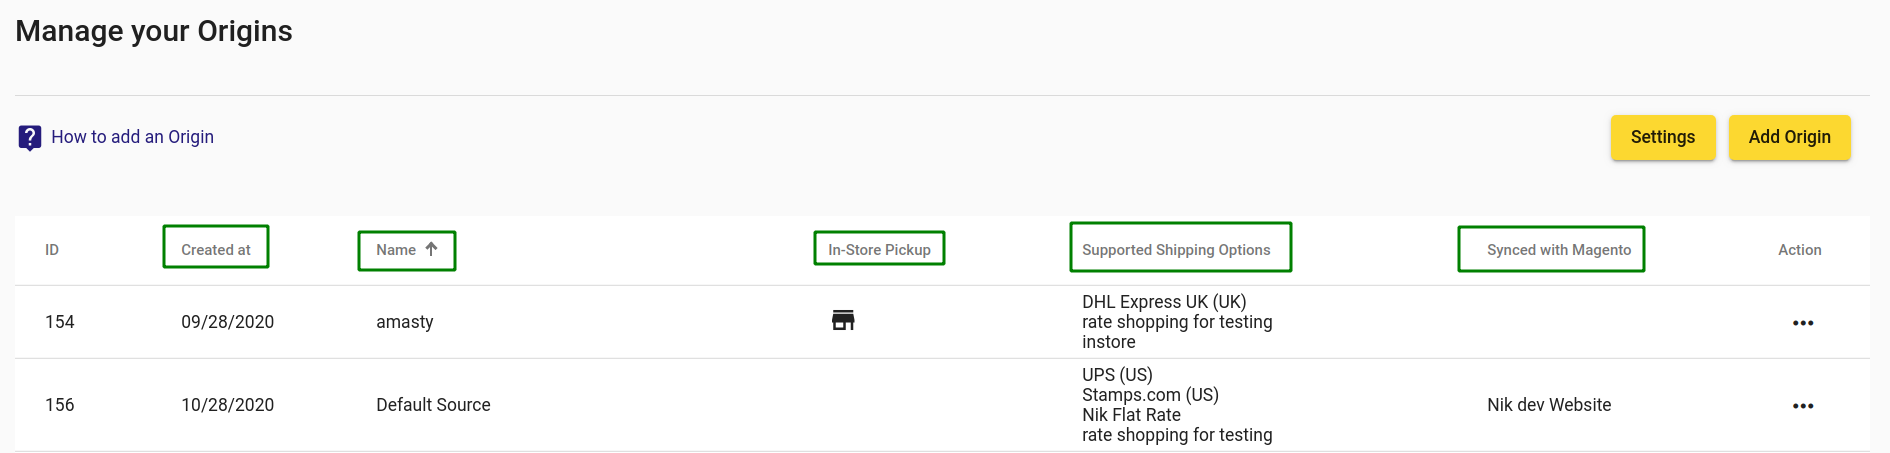Click the In-Store Pickup column header

tap(879, 249)
